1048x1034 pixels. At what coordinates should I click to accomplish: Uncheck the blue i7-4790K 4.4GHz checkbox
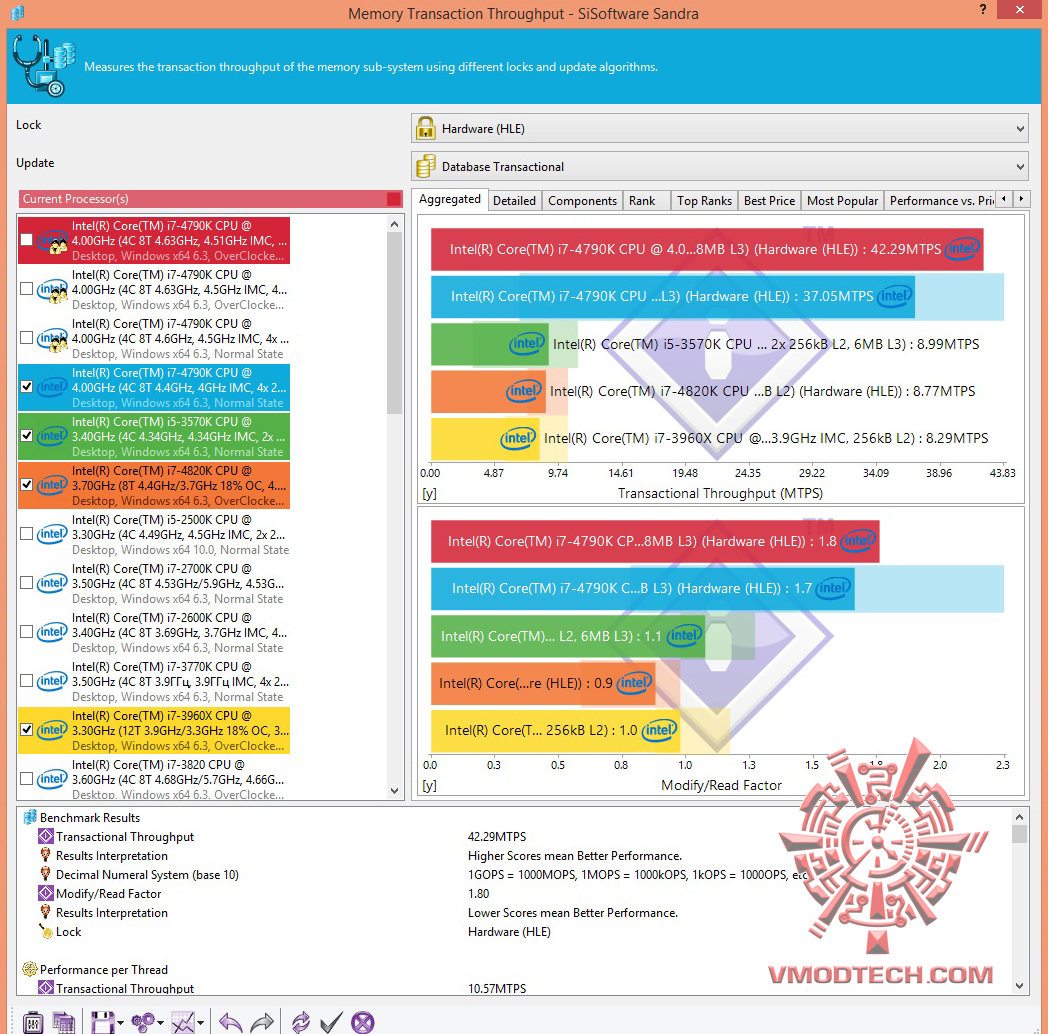(x=26, y=386)
